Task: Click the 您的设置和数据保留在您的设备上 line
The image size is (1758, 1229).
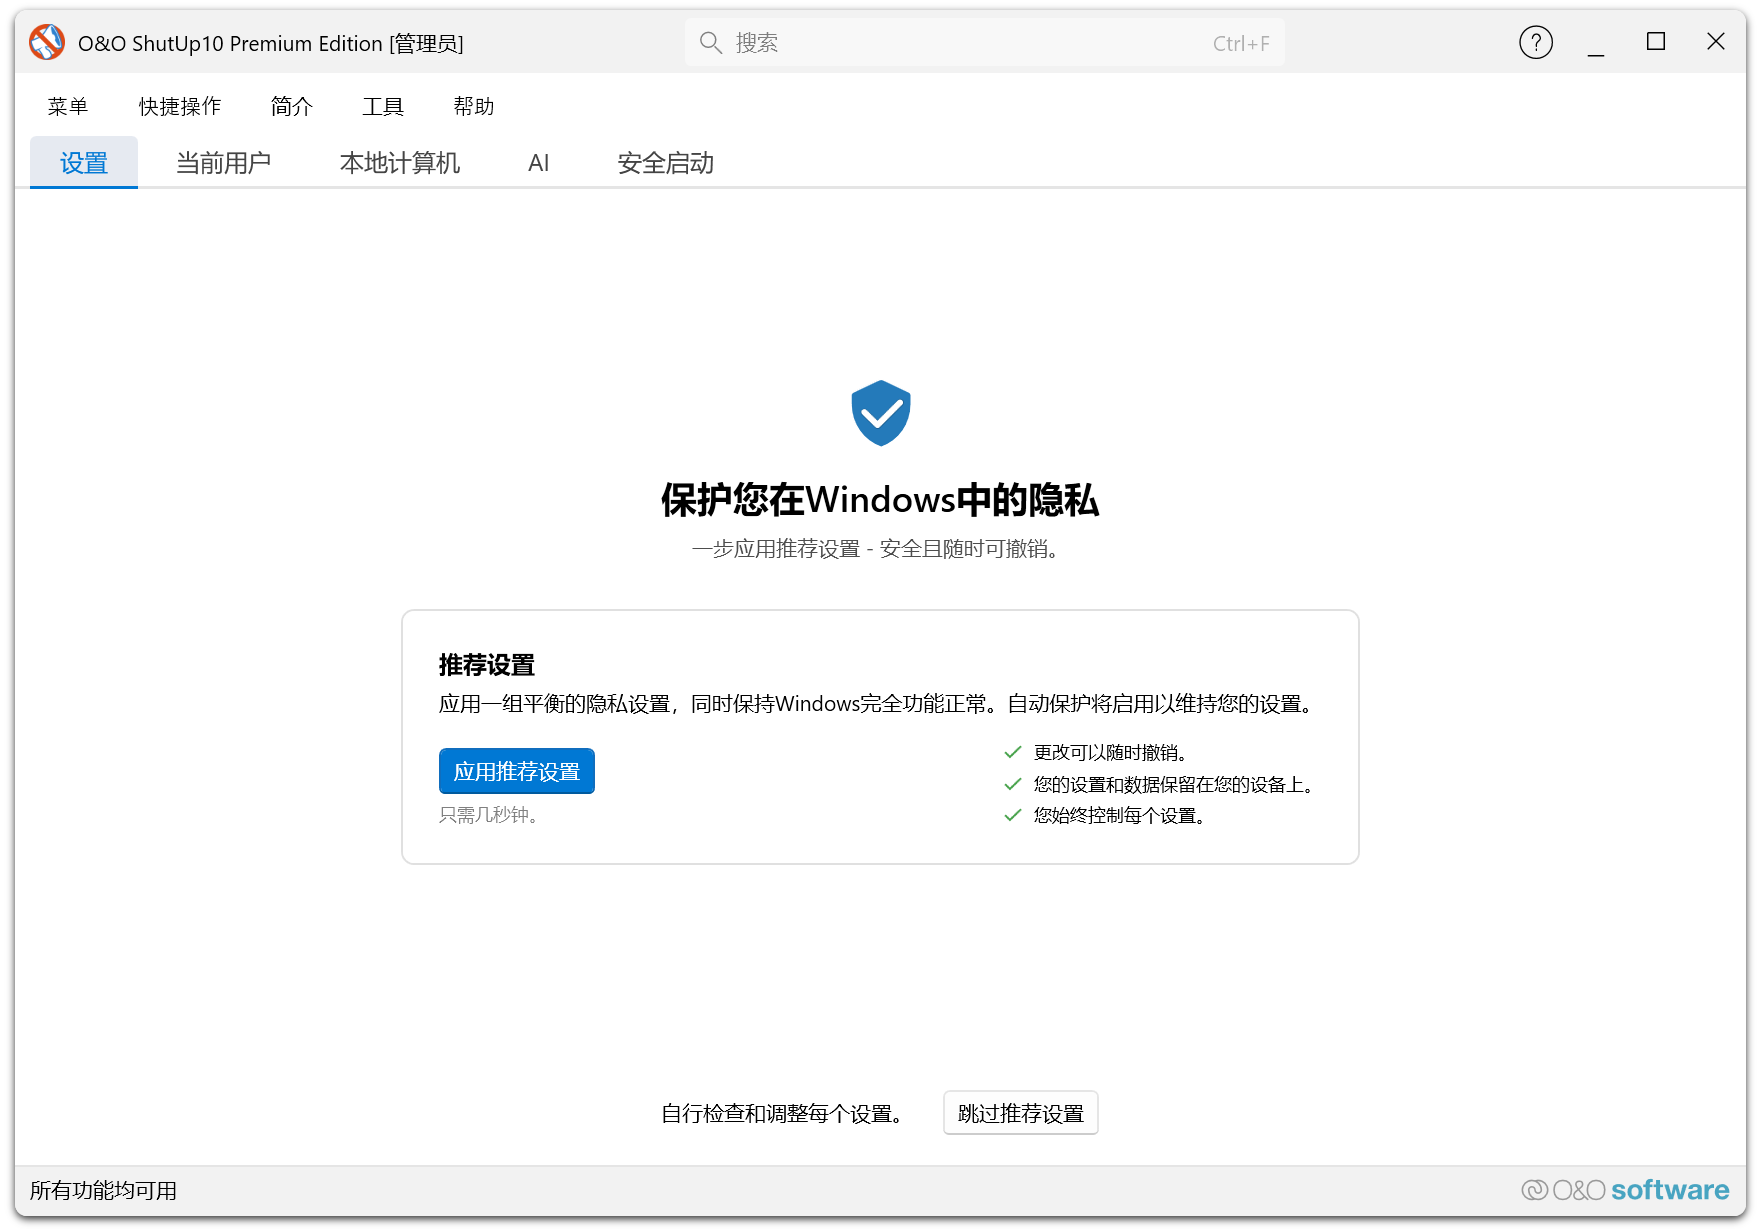Action: 1173,784
